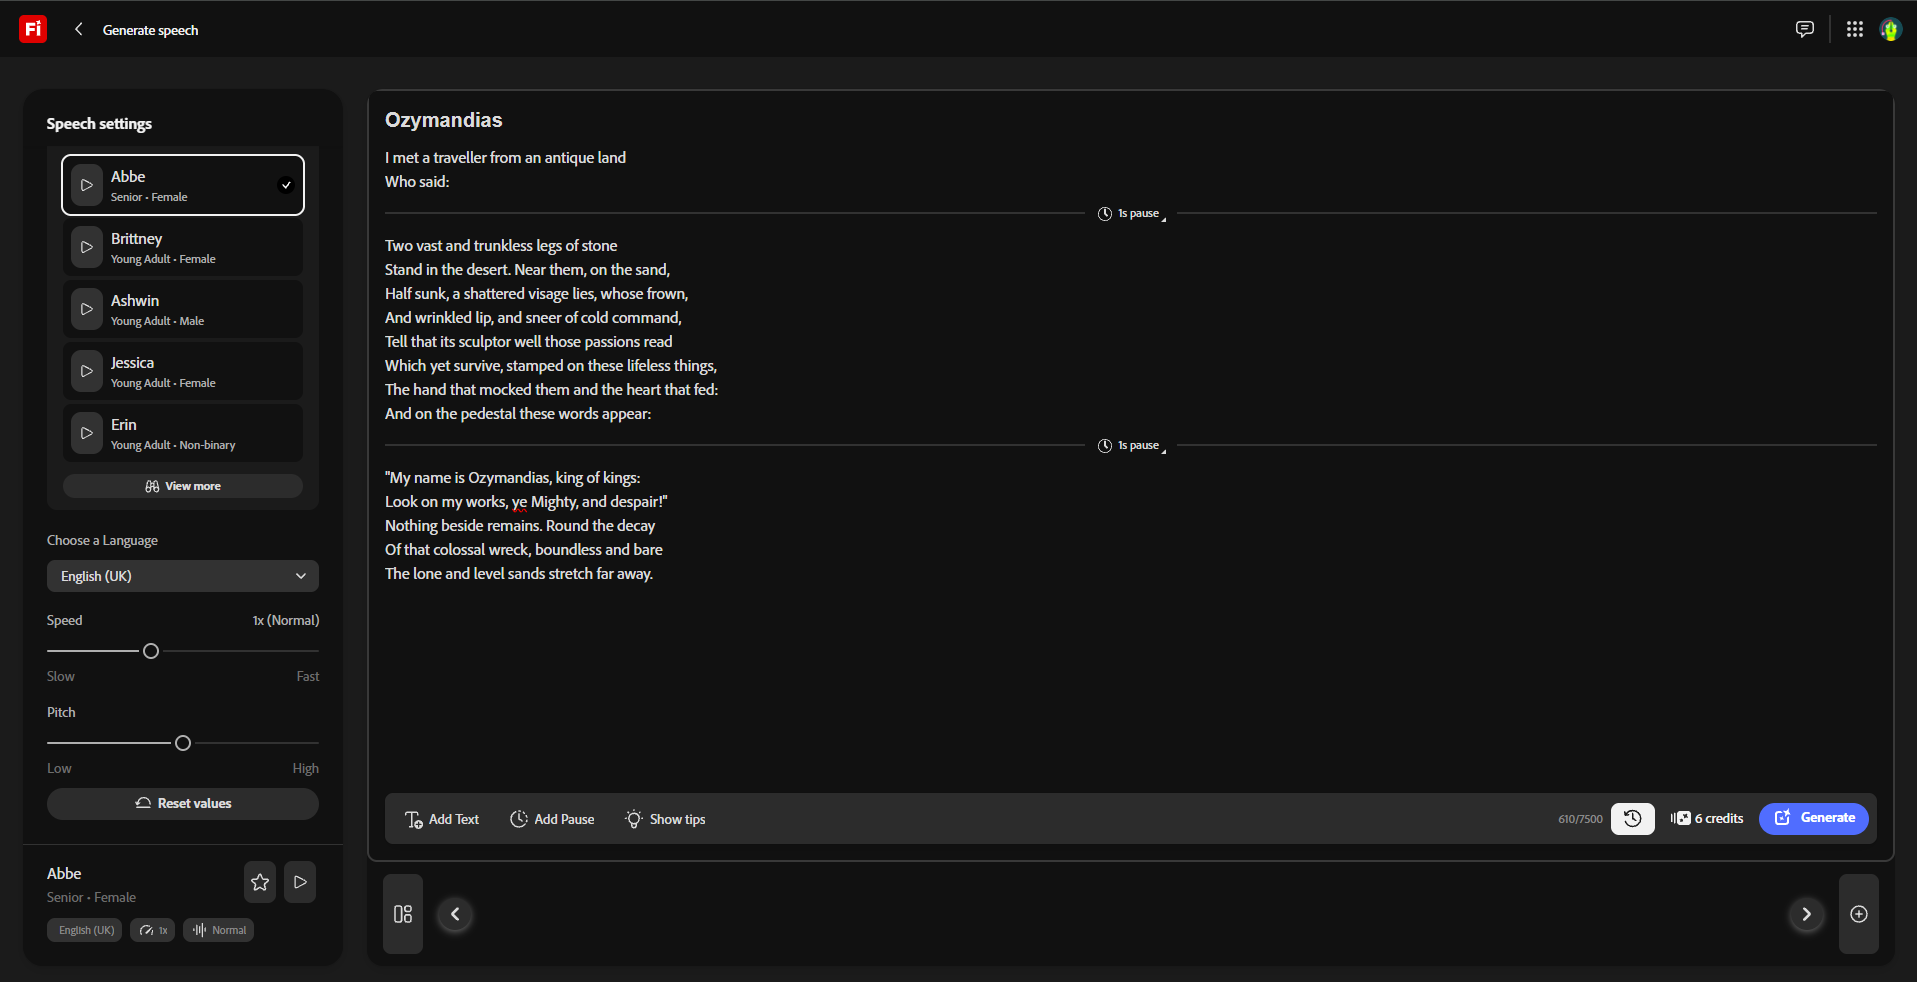This screenshot has width=1917, height=982.
Task: Click the Speed slider handle
Action: pos(151,651)
